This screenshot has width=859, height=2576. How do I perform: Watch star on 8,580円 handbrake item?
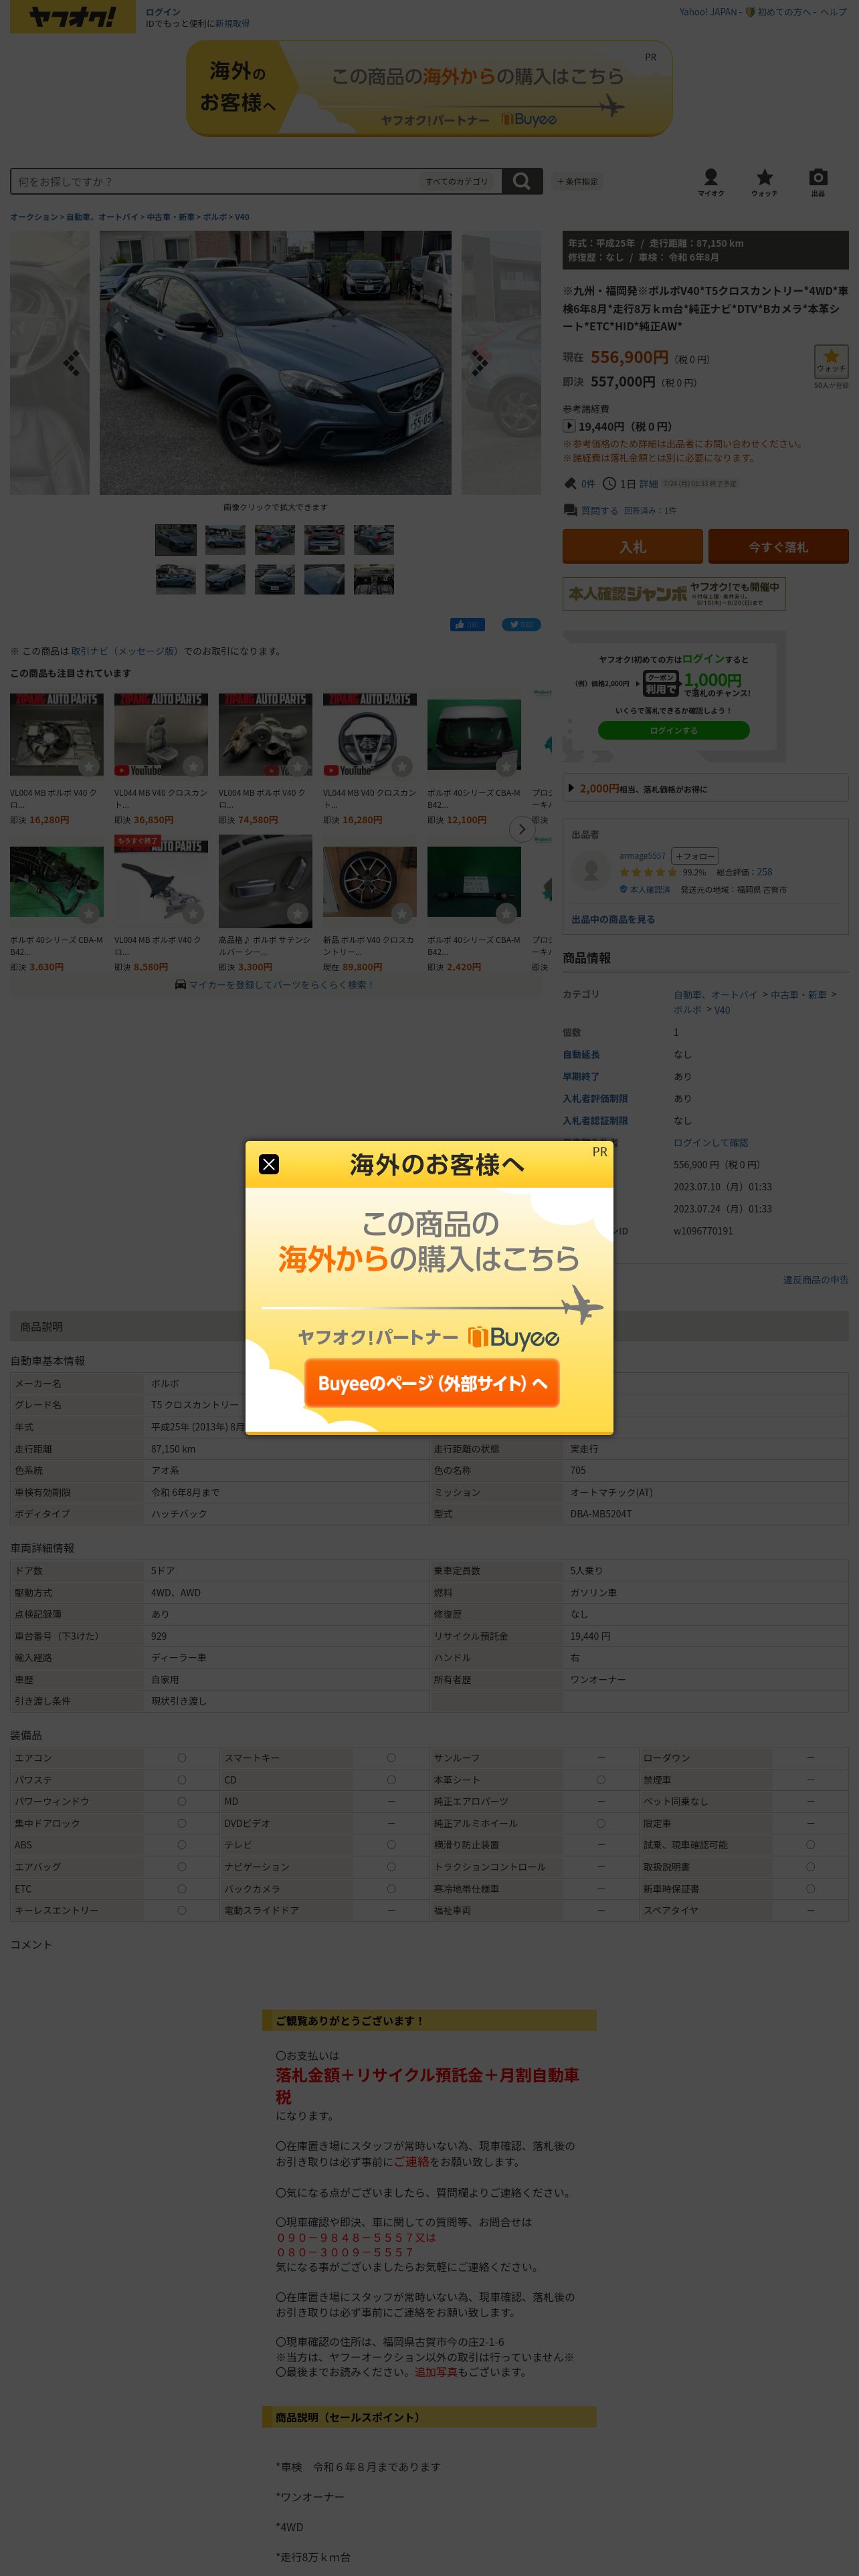point(193,913)
